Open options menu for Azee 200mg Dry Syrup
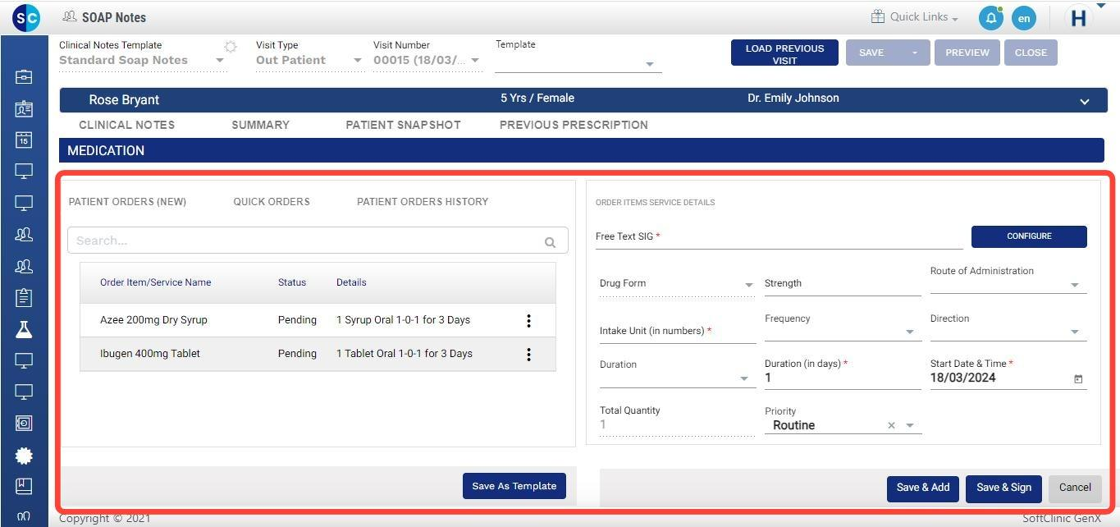The height and width of the screenshot is (527, 1120). [528, 321]
